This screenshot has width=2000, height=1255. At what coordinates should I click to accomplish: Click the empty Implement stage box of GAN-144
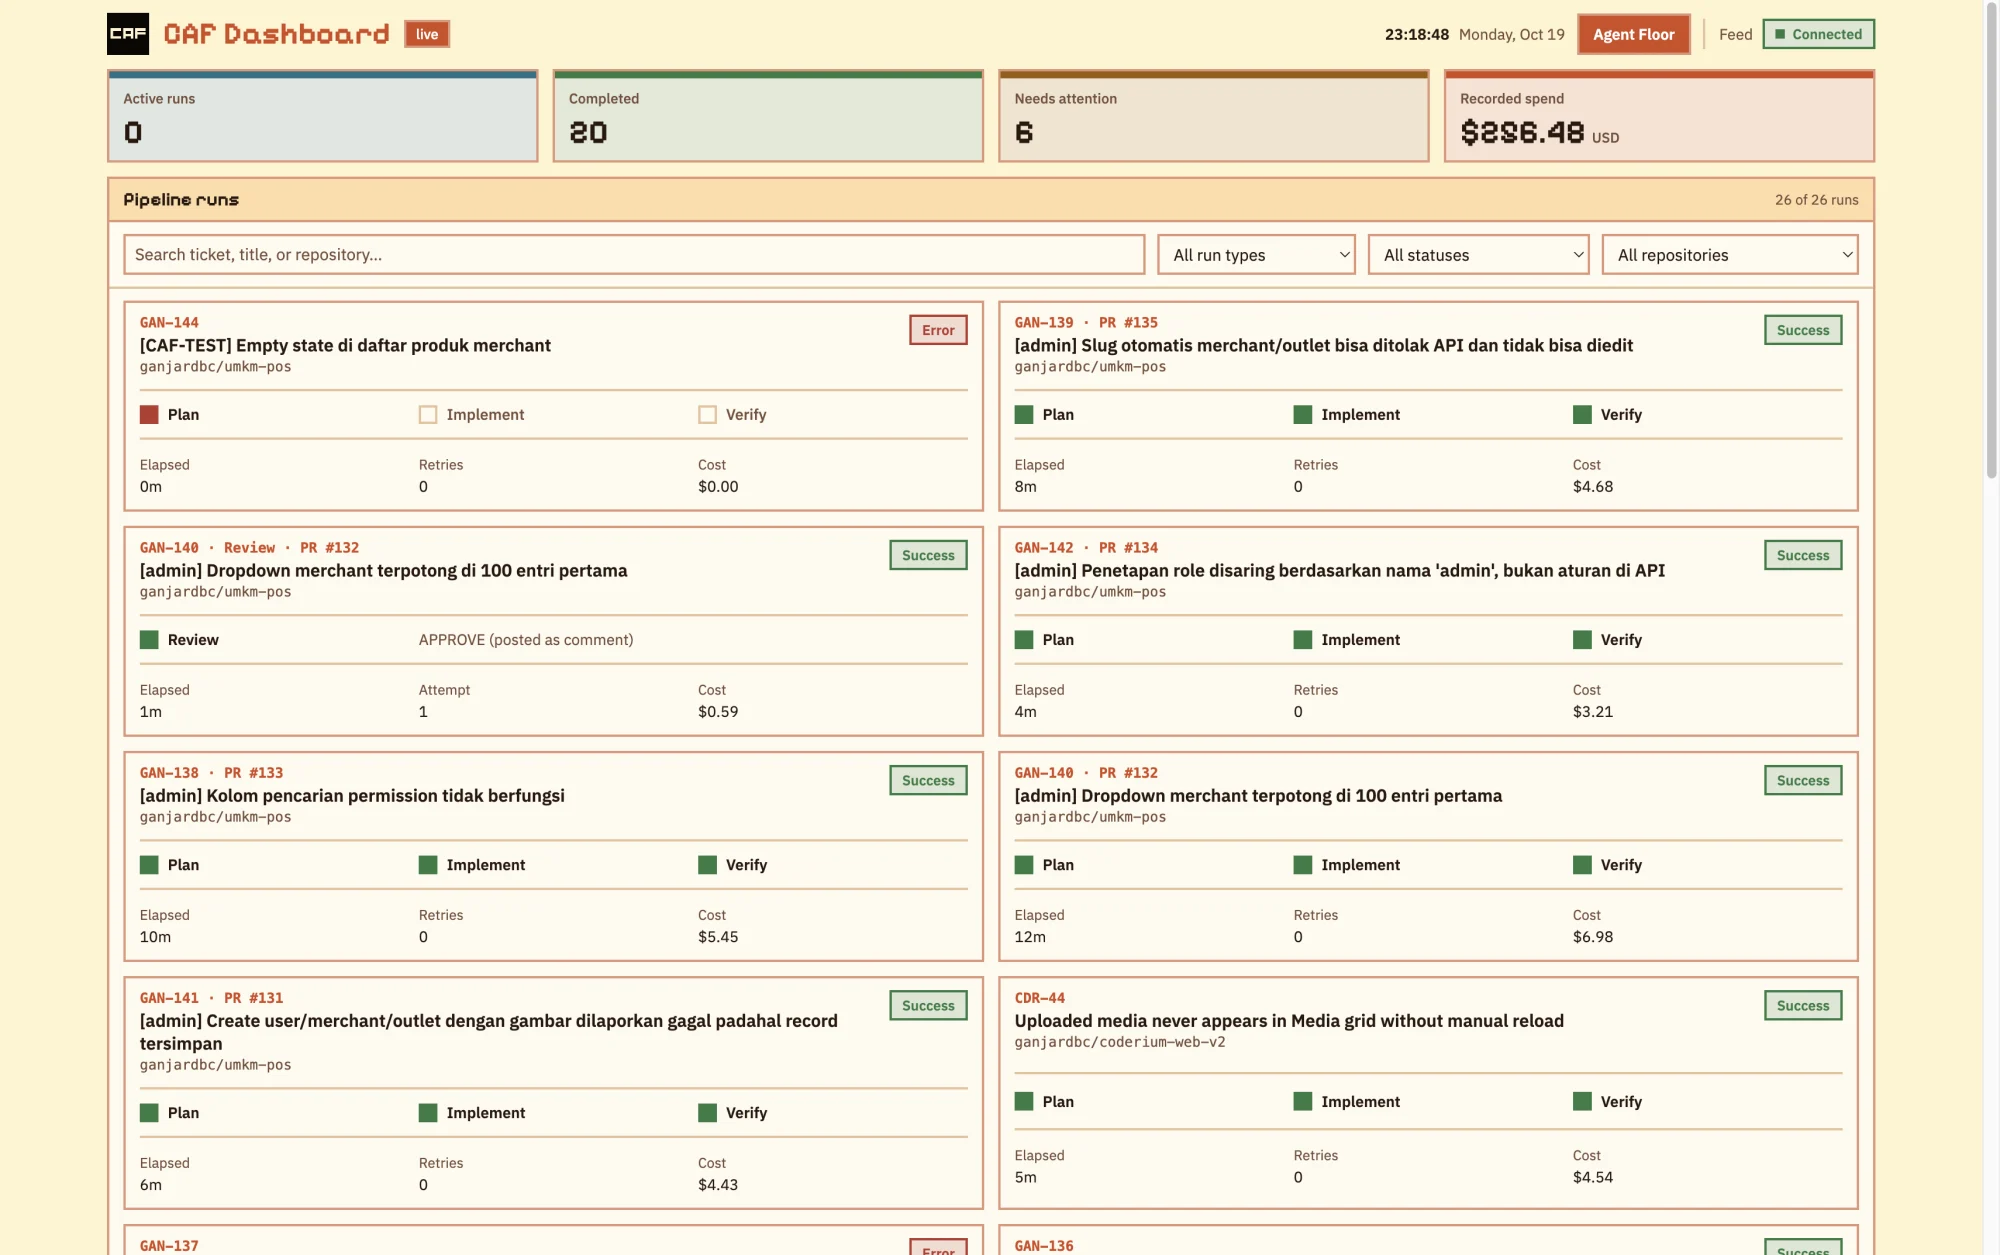[428, 415]
